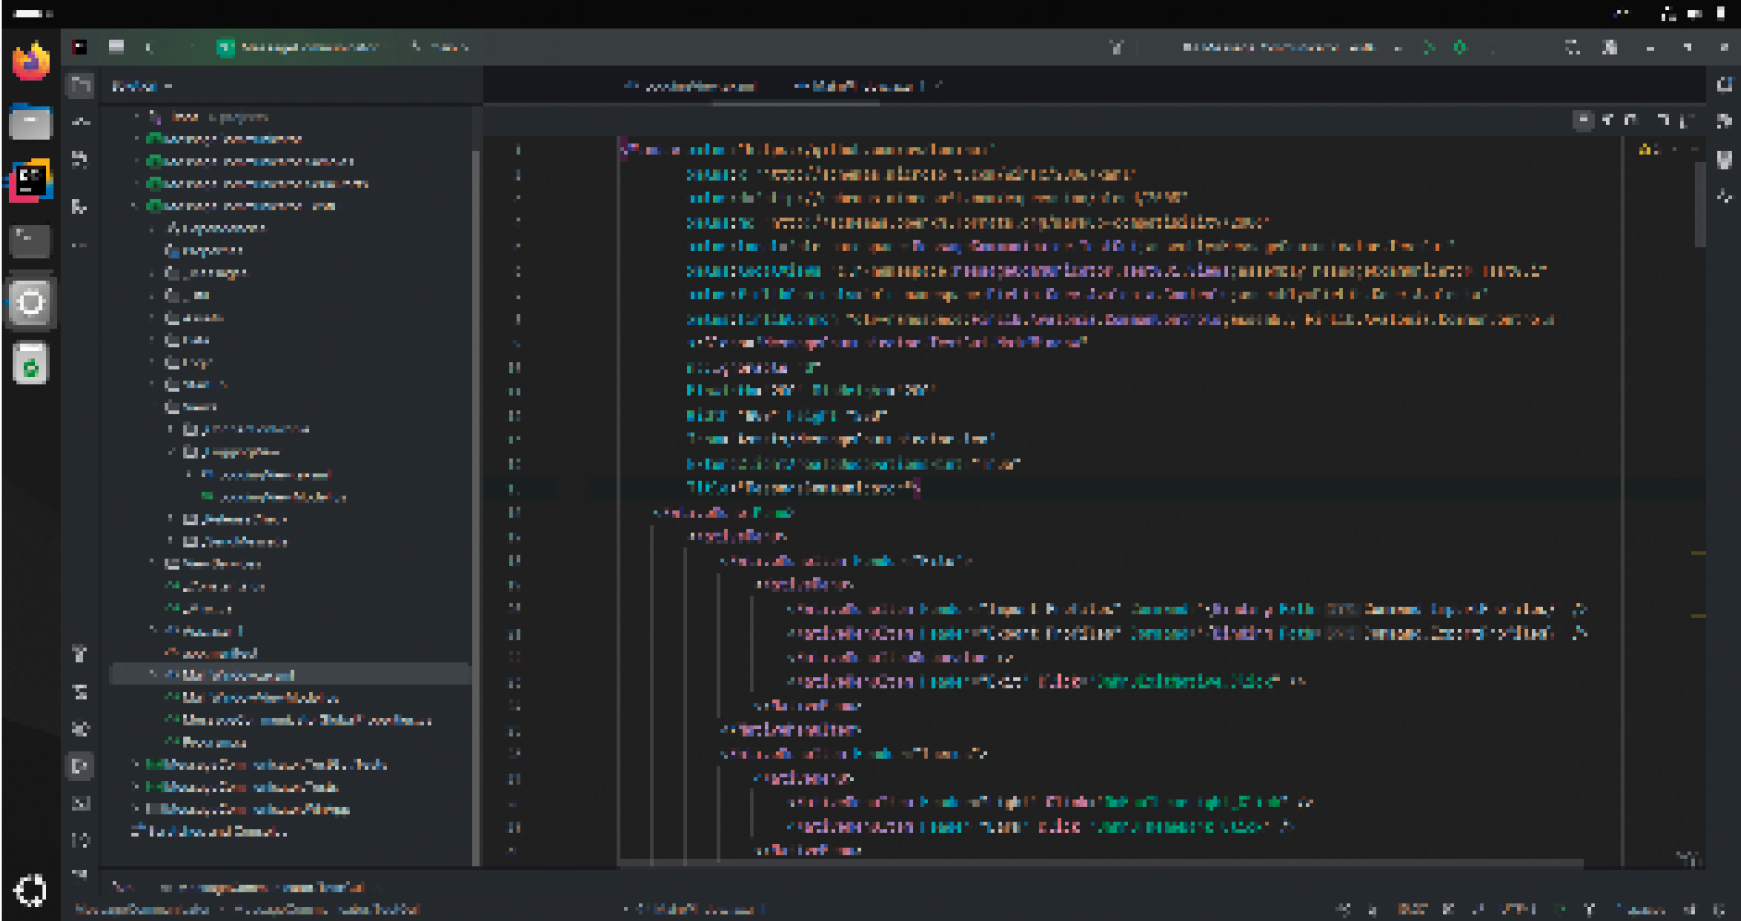Show more tool windows via ellipsis icon

tap(80, 245)
